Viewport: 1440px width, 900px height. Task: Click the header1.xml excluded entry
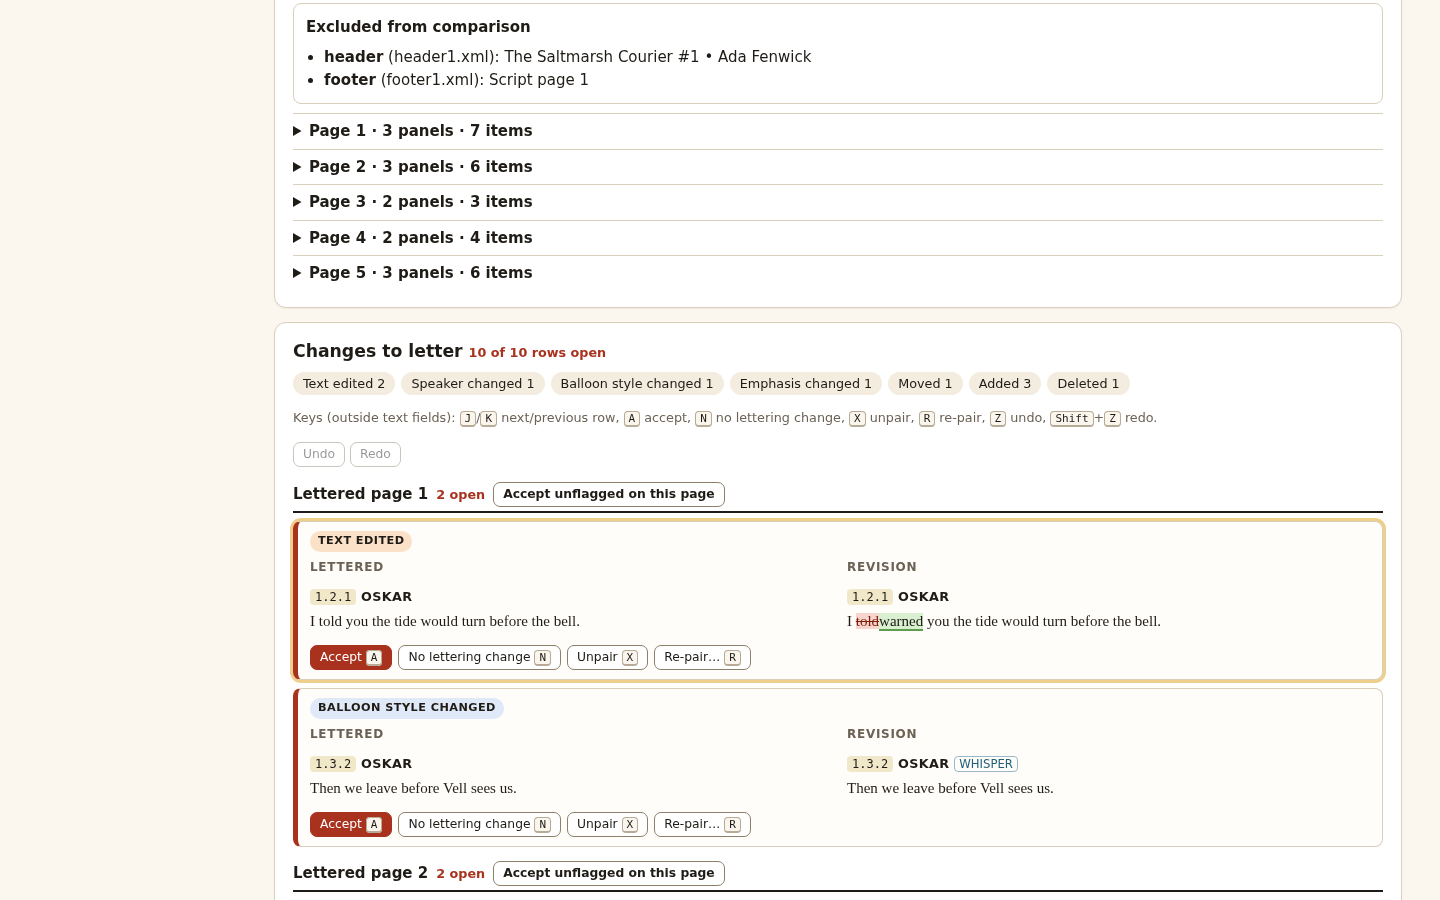[x=567, y=57]
